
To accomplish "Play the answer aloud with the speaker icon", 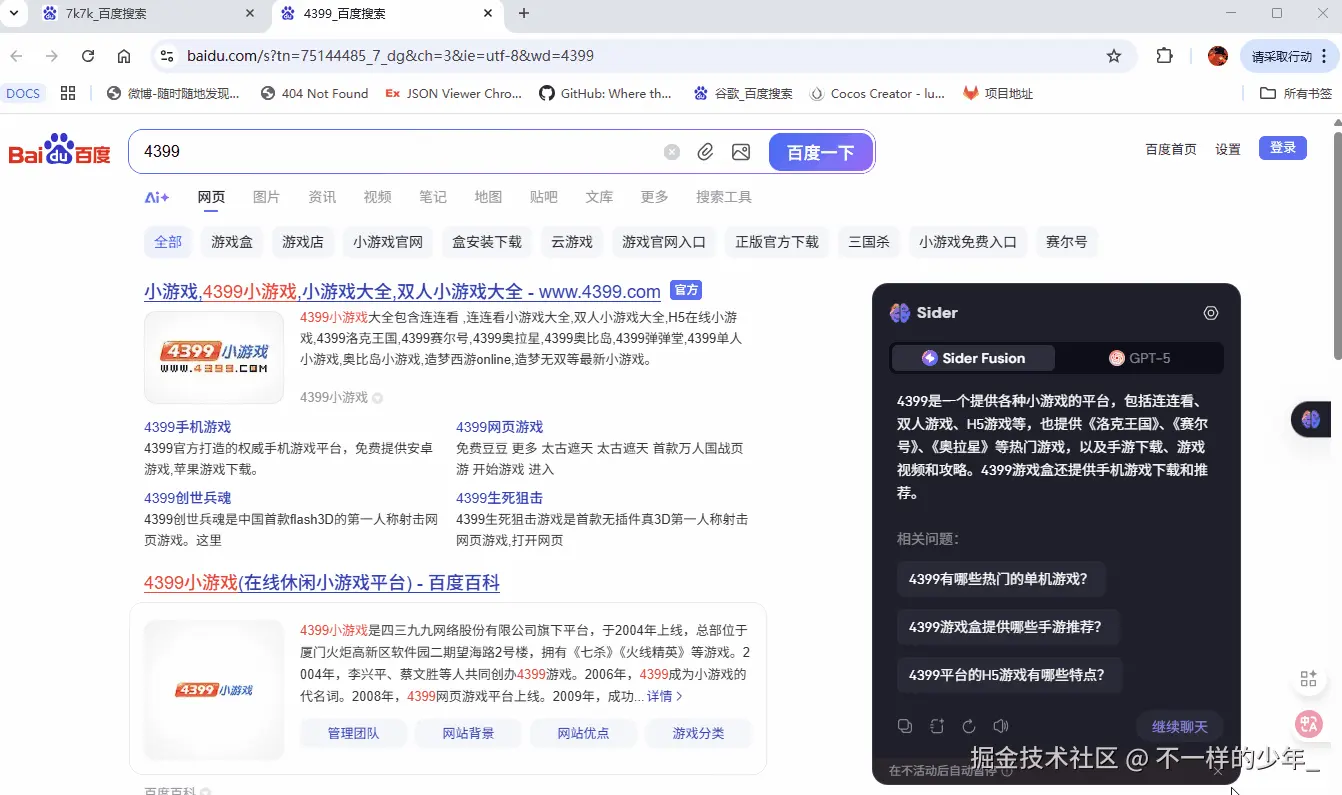I will pos(1000,725).
